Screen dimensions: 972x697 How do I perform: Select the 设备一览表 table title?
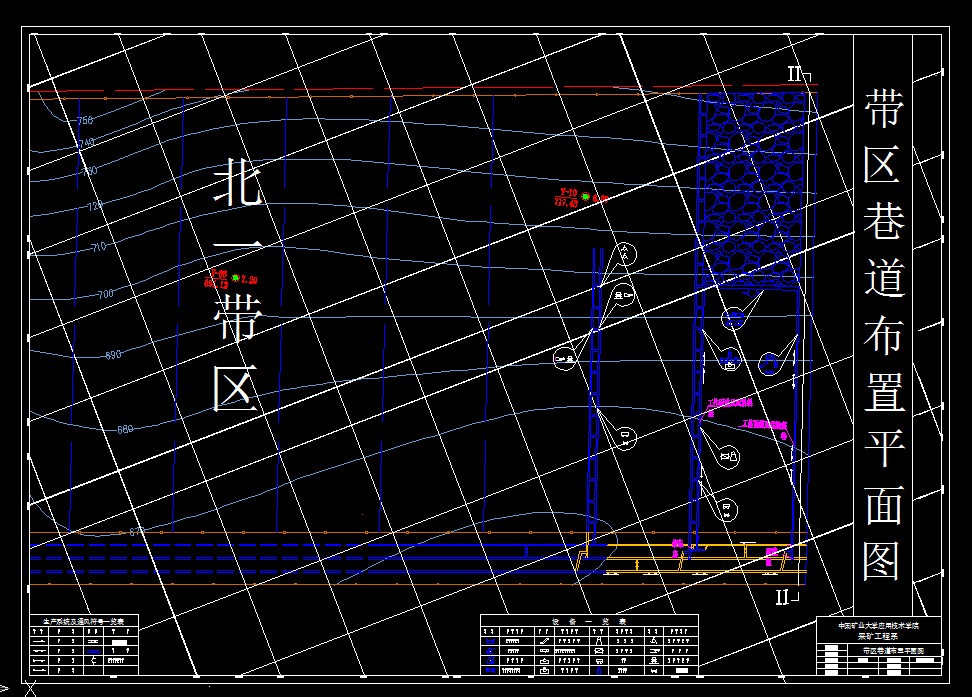click(589, 621)
